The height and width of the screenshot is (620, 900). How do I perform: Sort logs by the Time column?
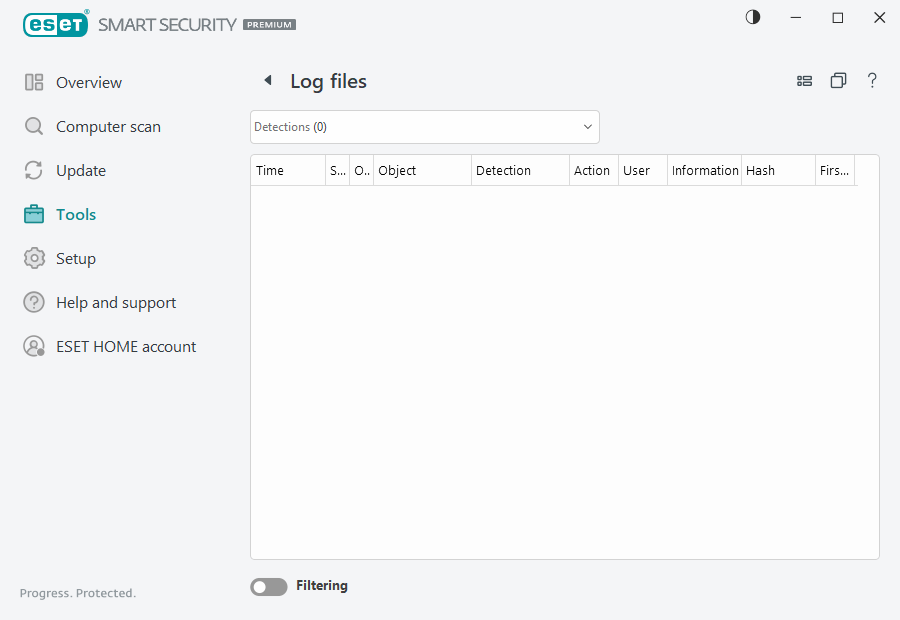coord(270,170)
